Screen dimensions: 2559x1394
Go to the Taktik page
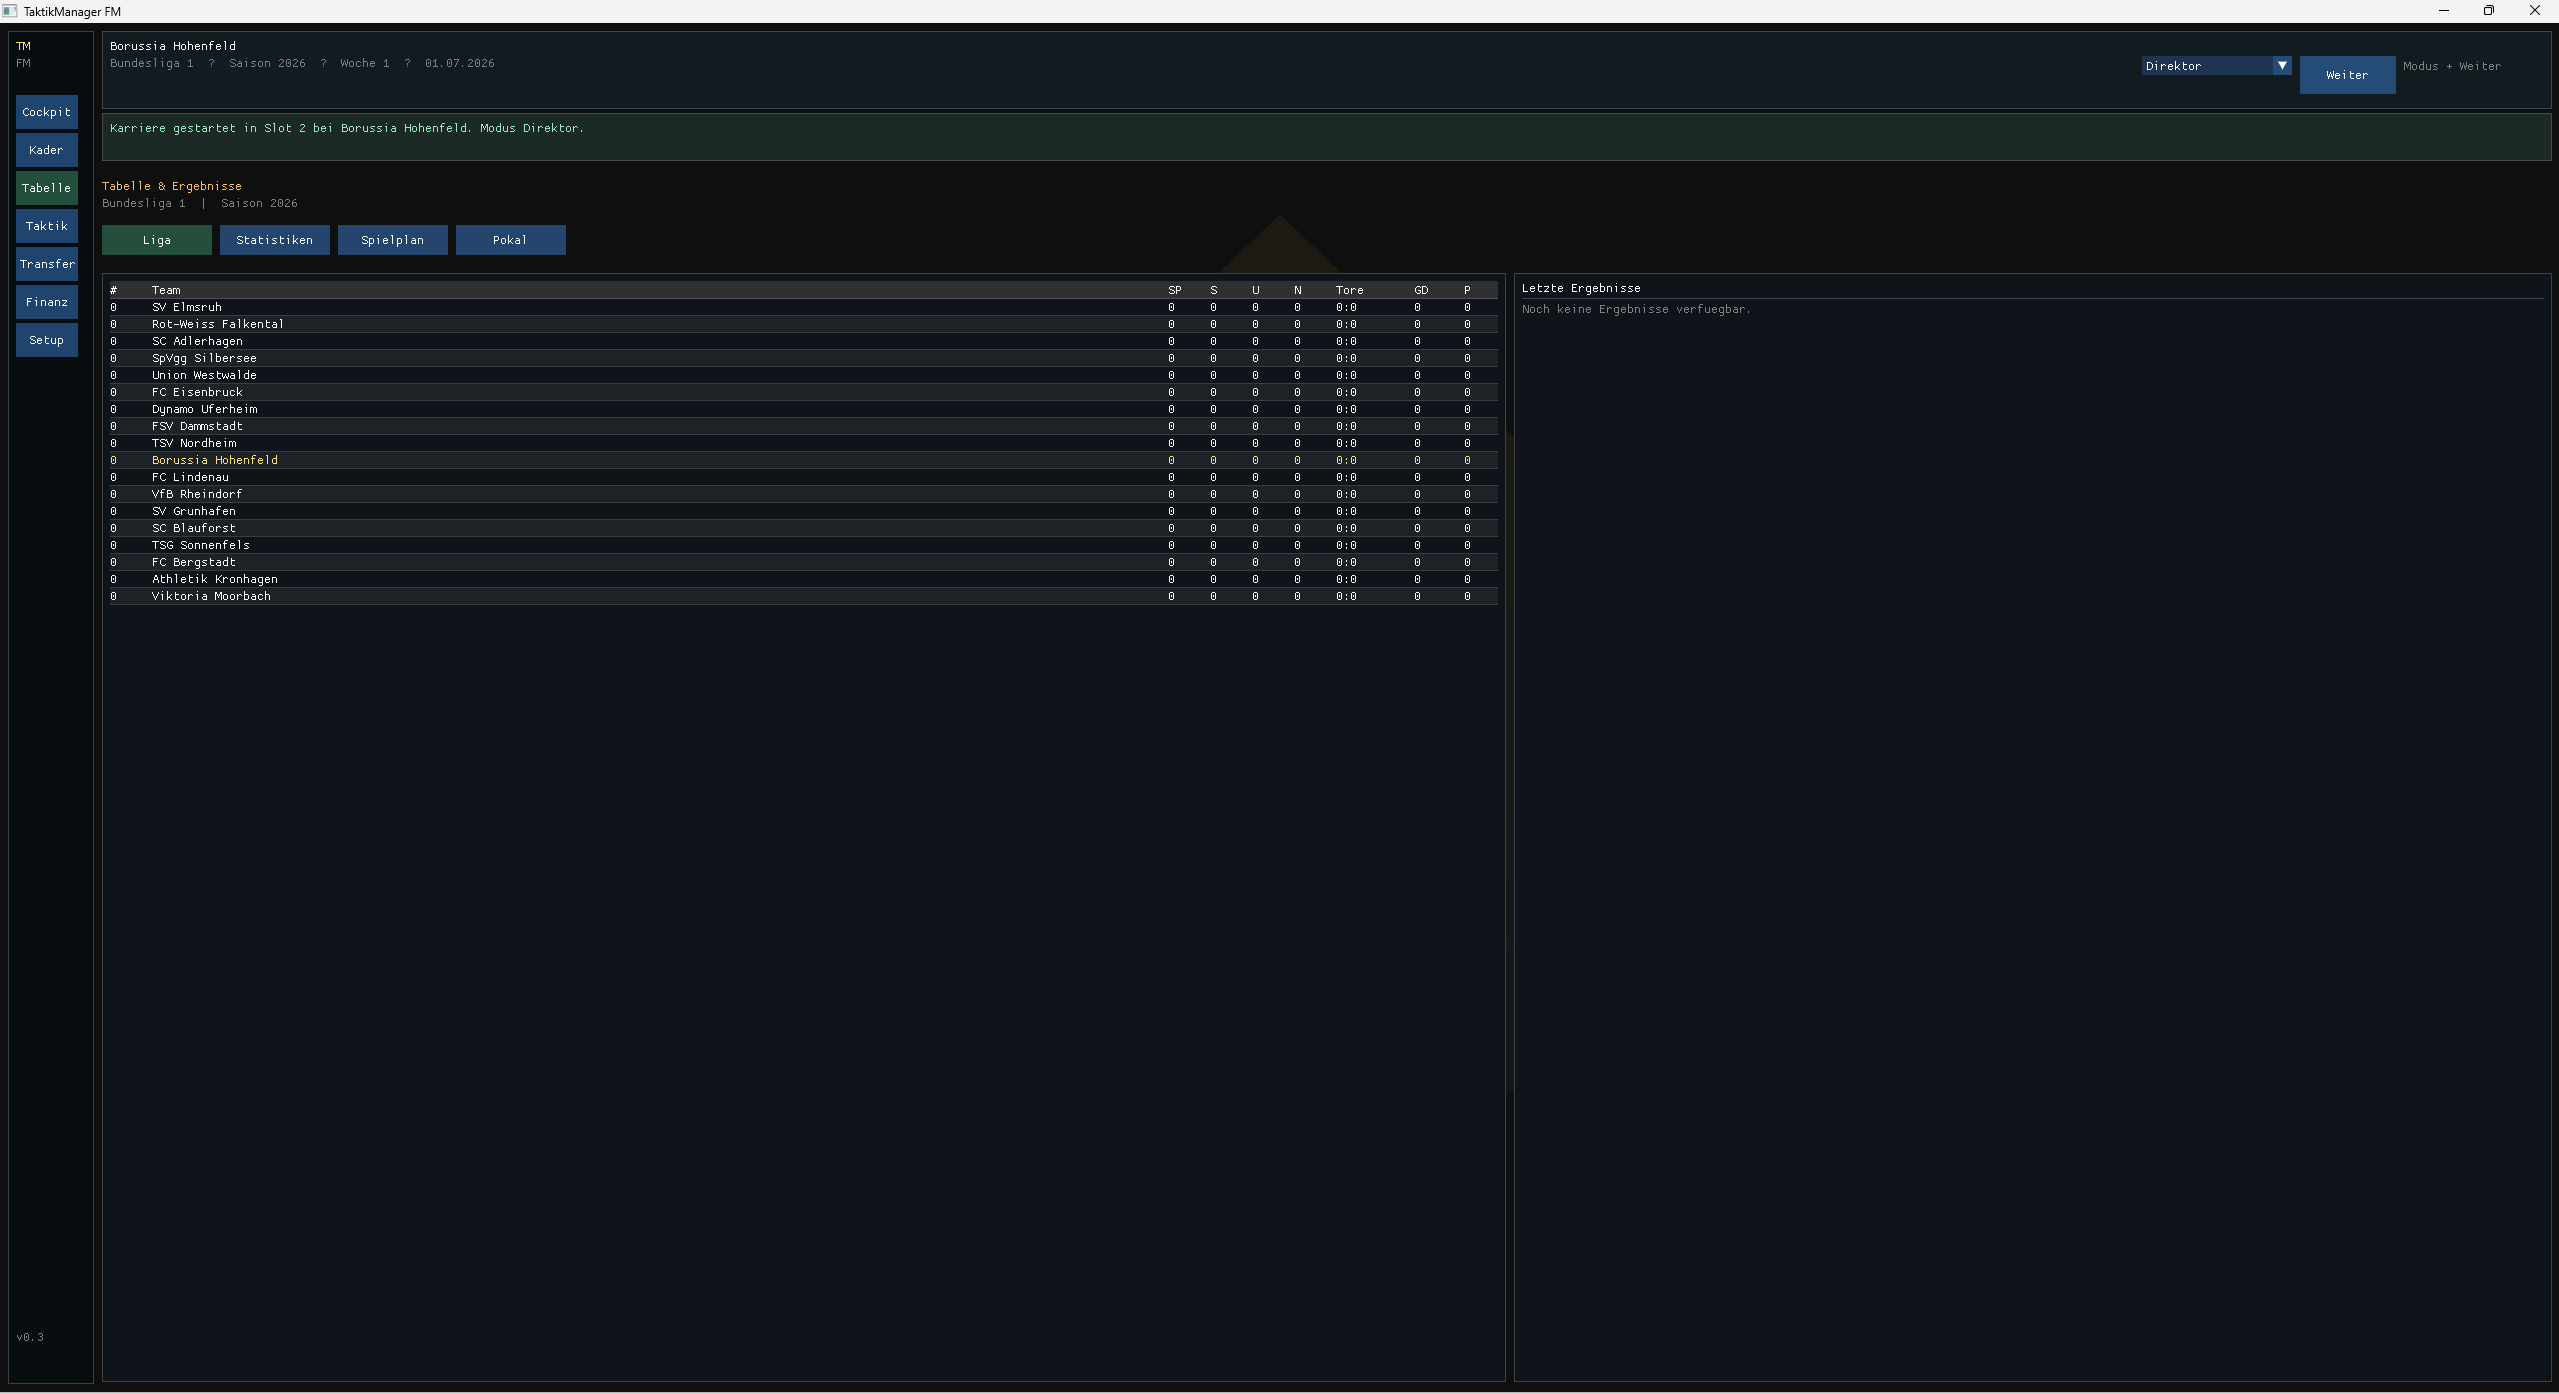[46, 226]
